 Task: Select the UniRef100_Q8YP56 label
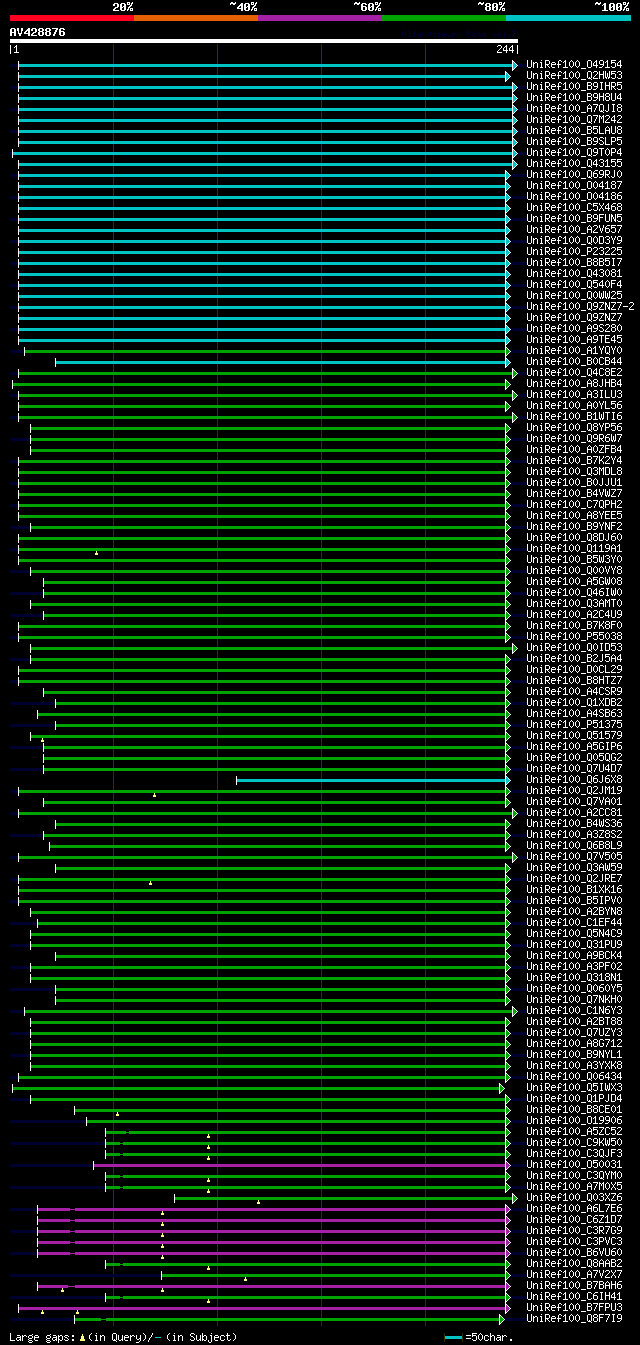pyautogui.click(x=574, y=428)
